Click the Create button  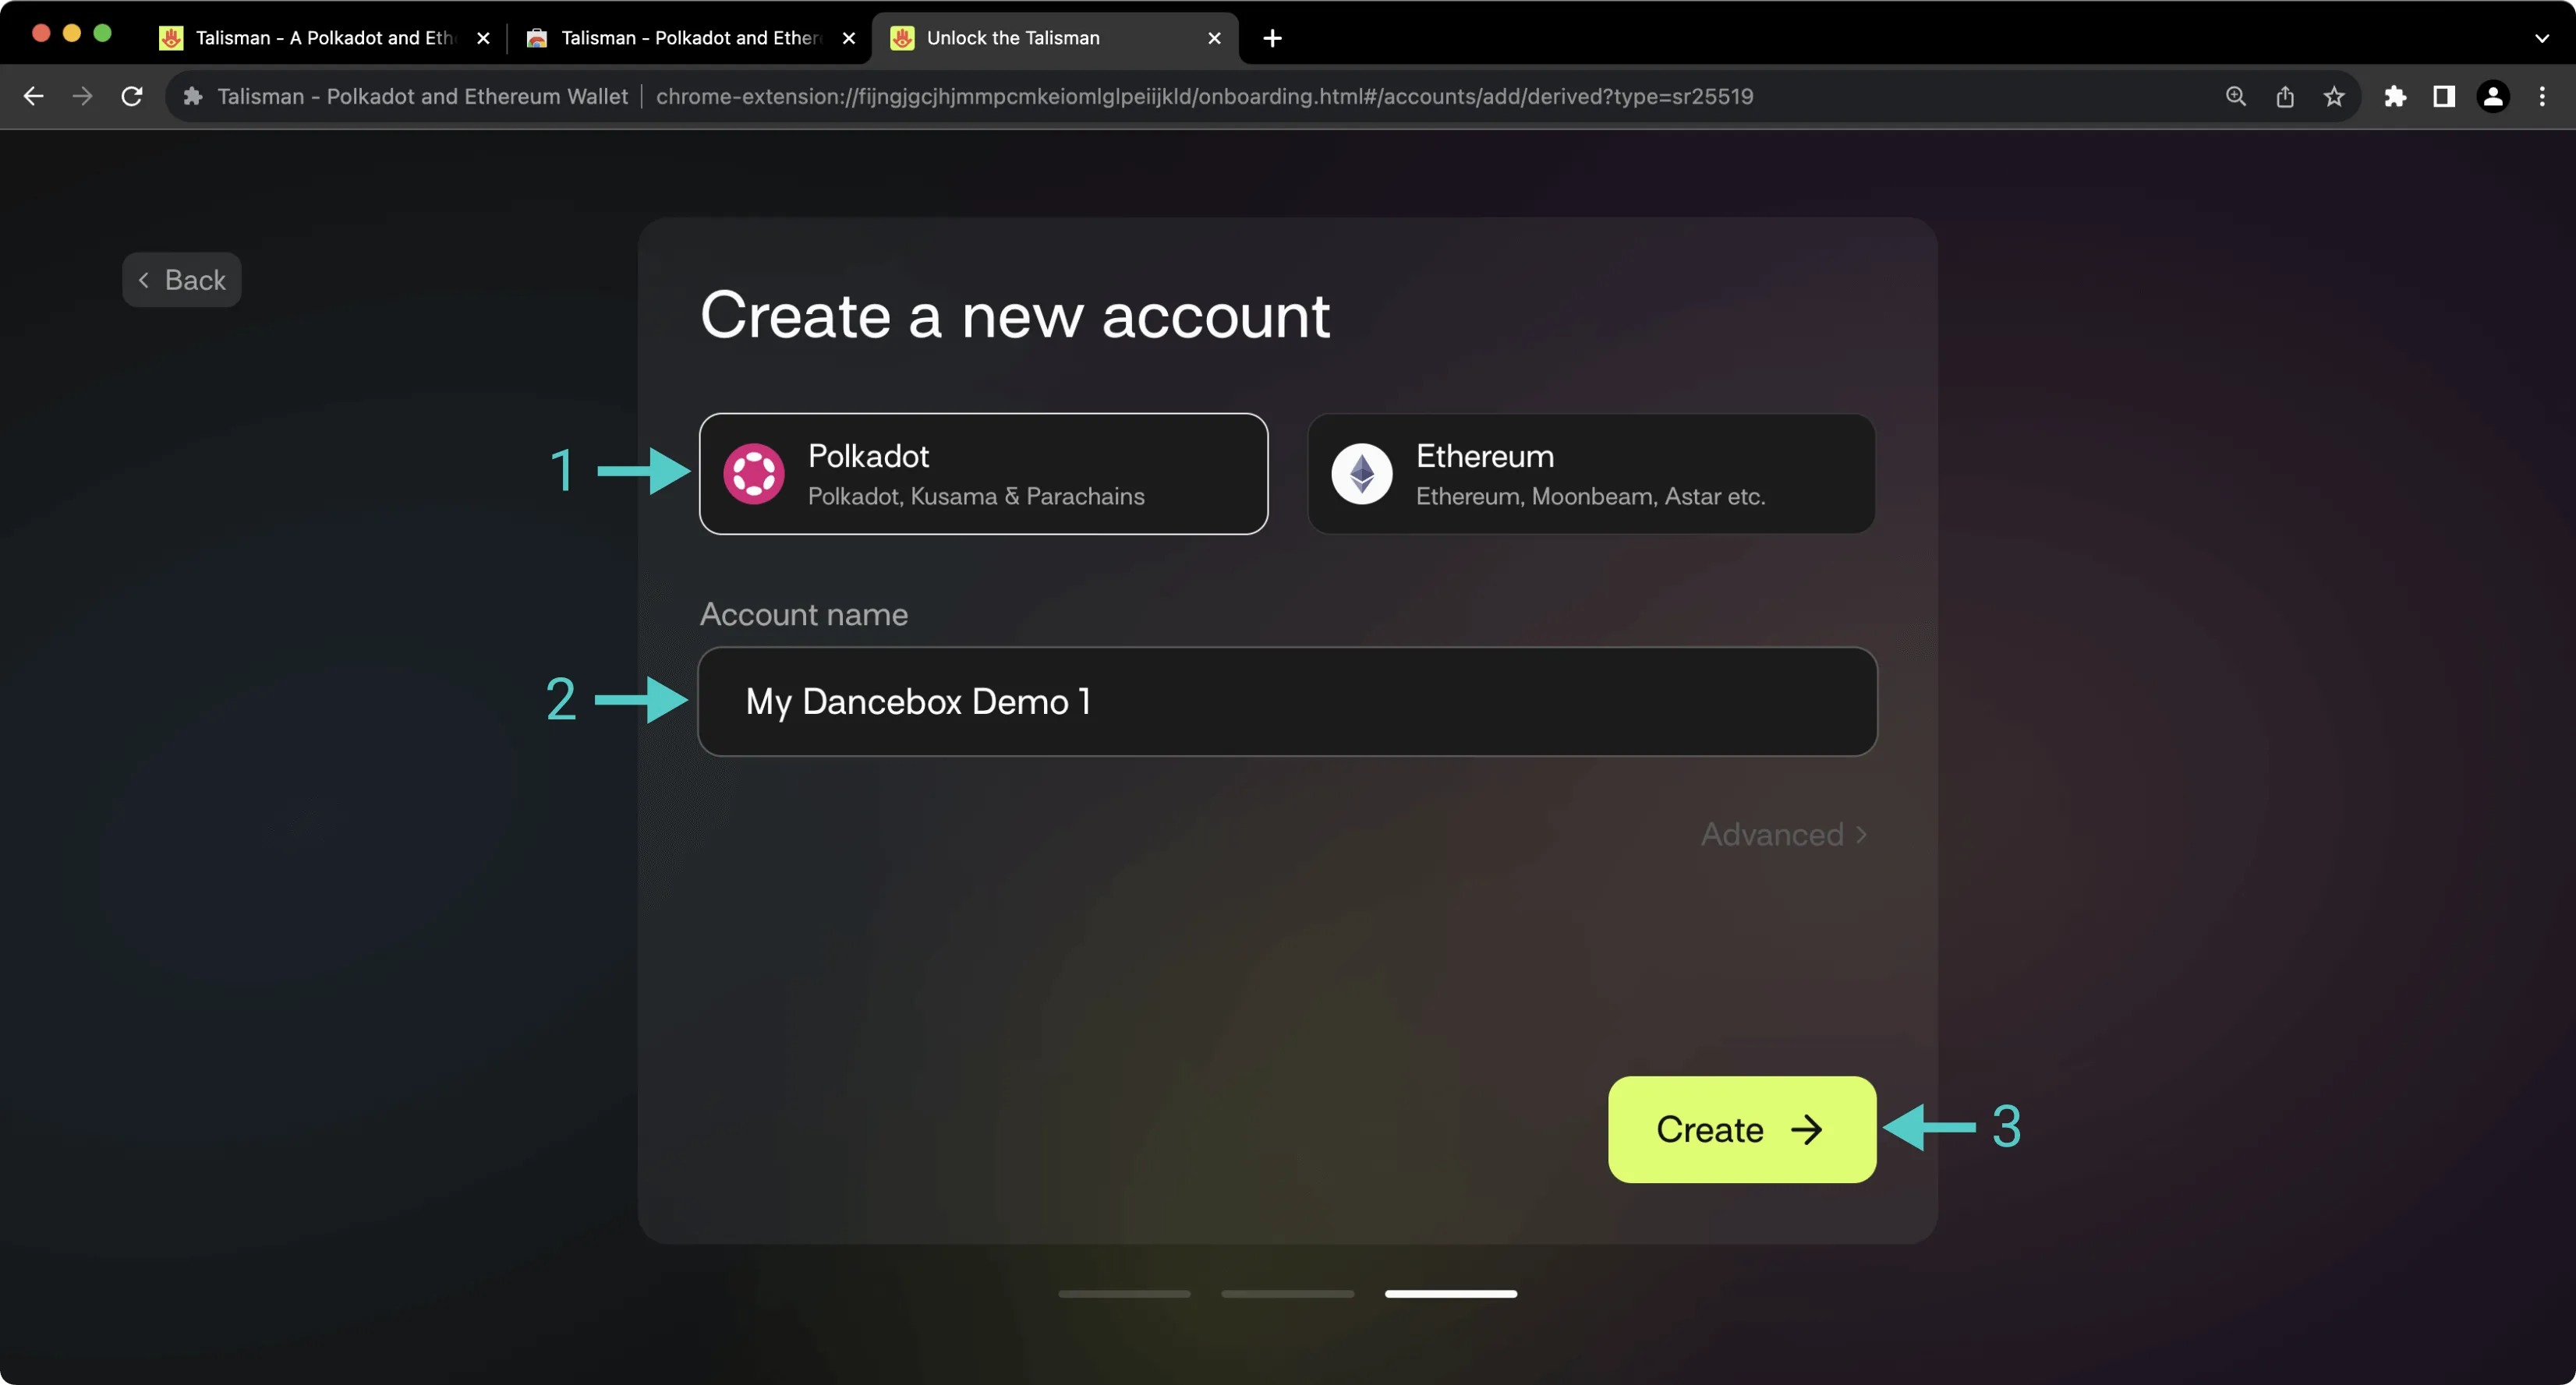pos(1742,1129)
